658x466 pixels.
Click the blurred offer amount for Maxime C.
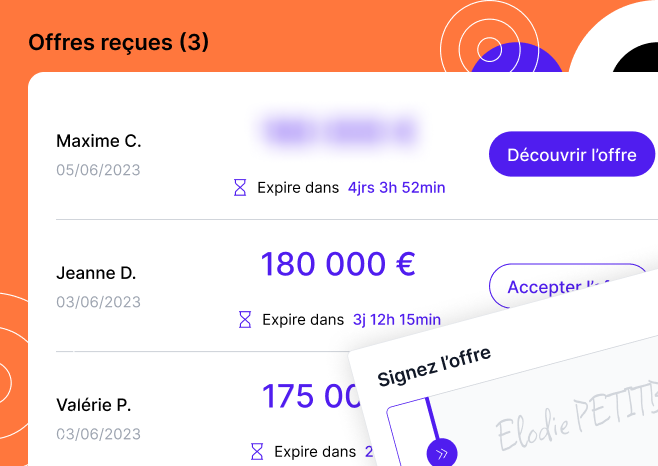click(x=339, y=131)
